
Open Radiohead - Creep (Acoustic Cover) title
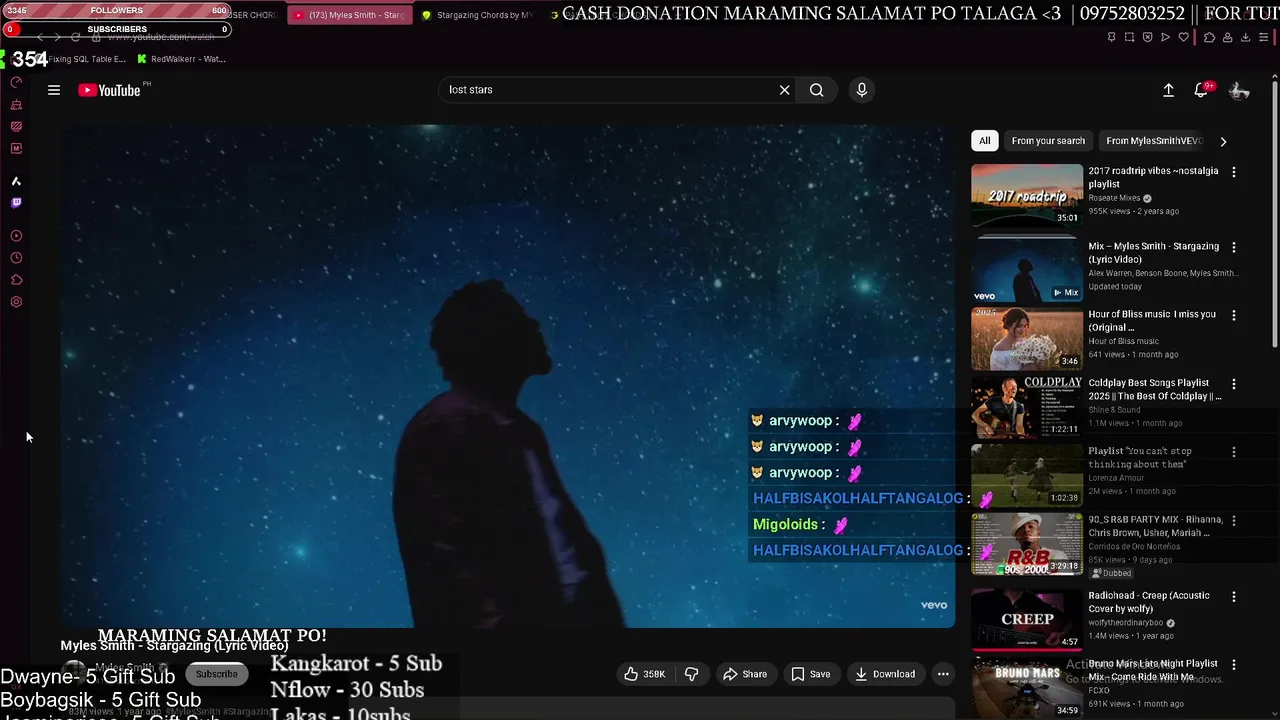click(1149, 602)
